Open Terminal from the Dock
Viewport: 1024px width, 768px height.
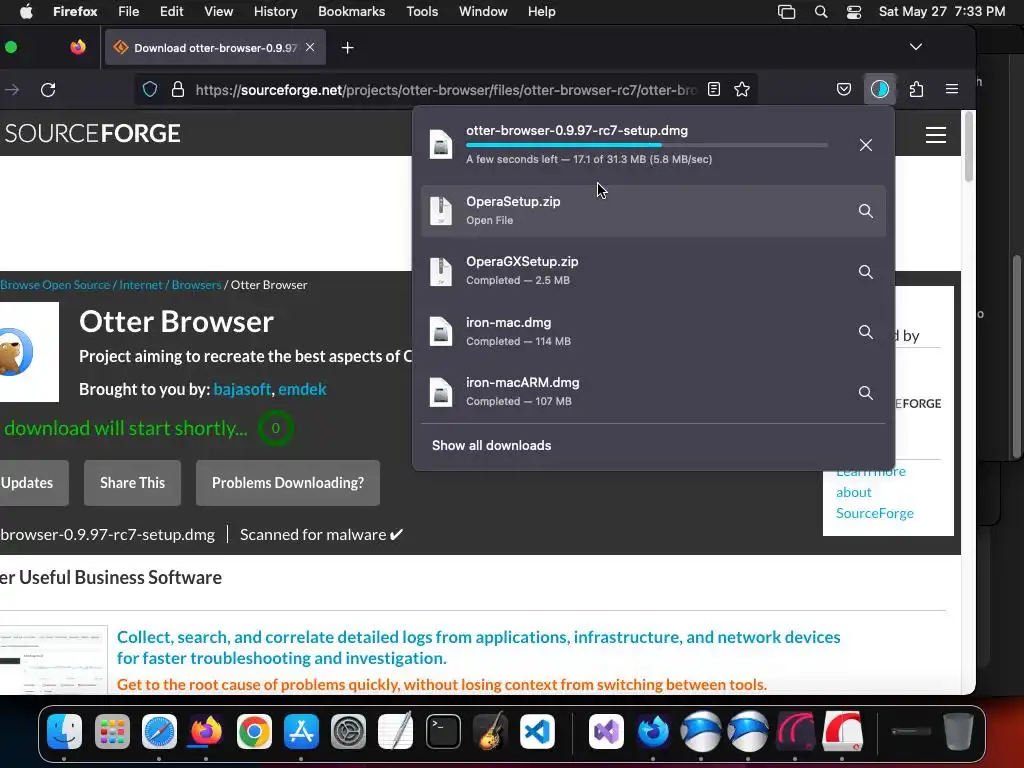coord(443,731)
